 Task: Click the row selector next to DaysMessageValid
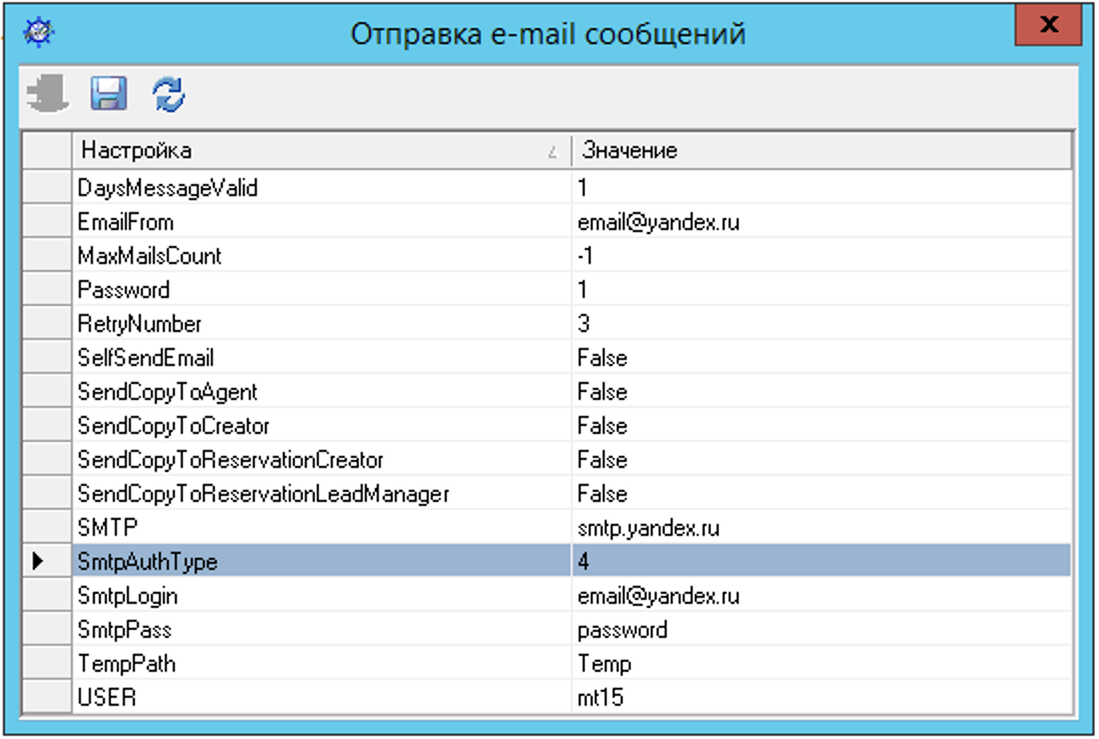tap(46, 188)
